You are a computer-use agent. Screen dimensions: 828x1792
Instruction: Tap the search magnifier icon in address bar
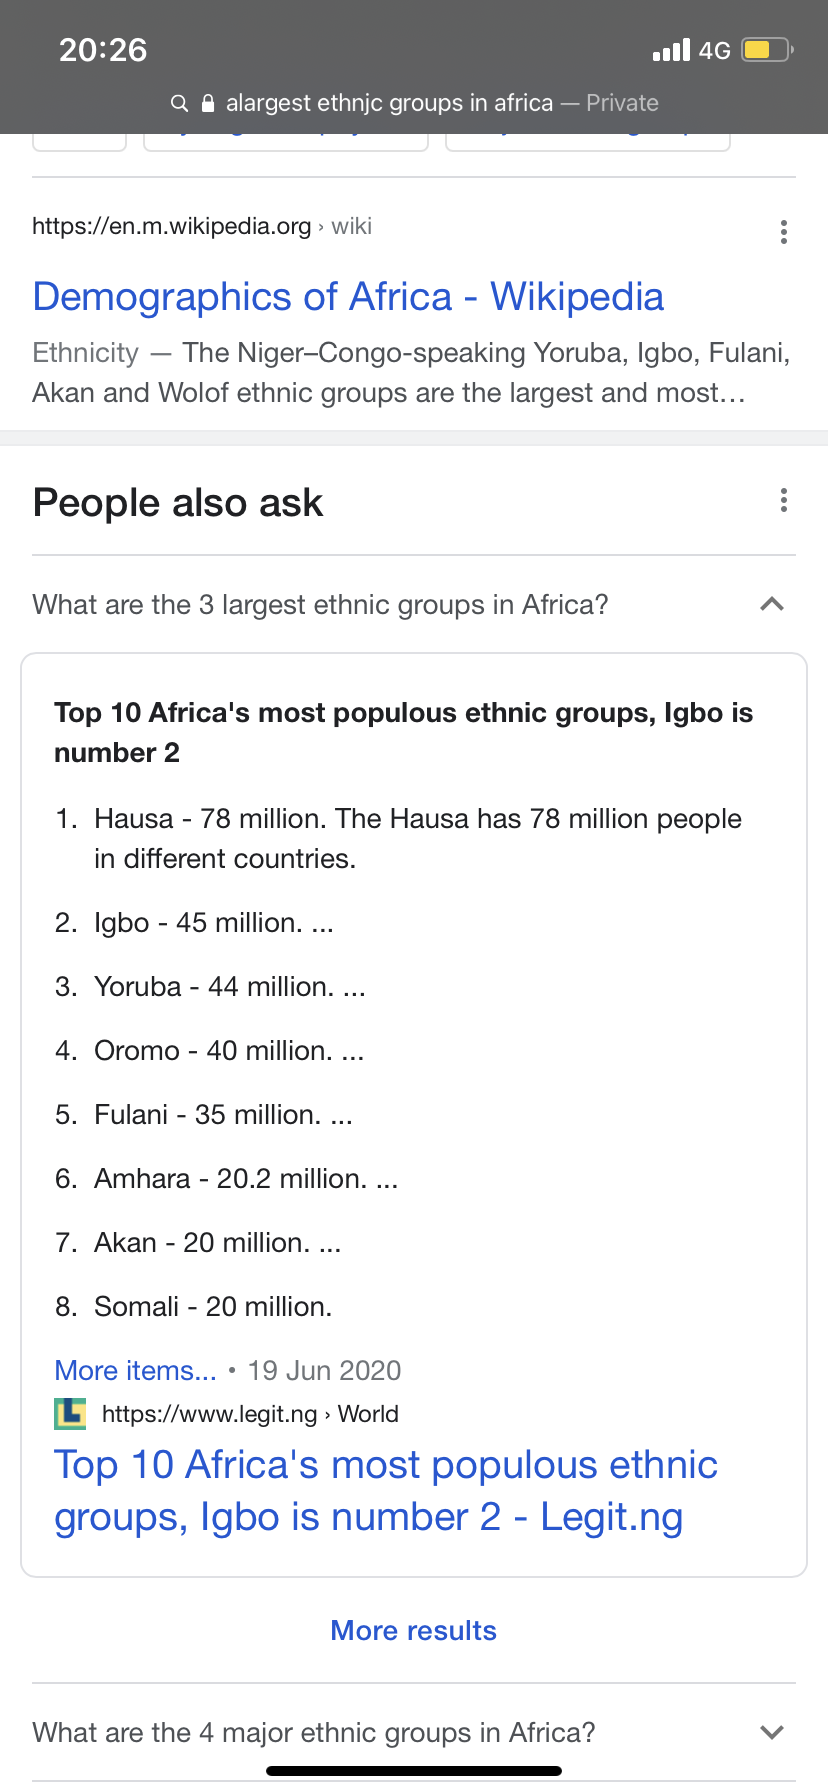(180, 103)
